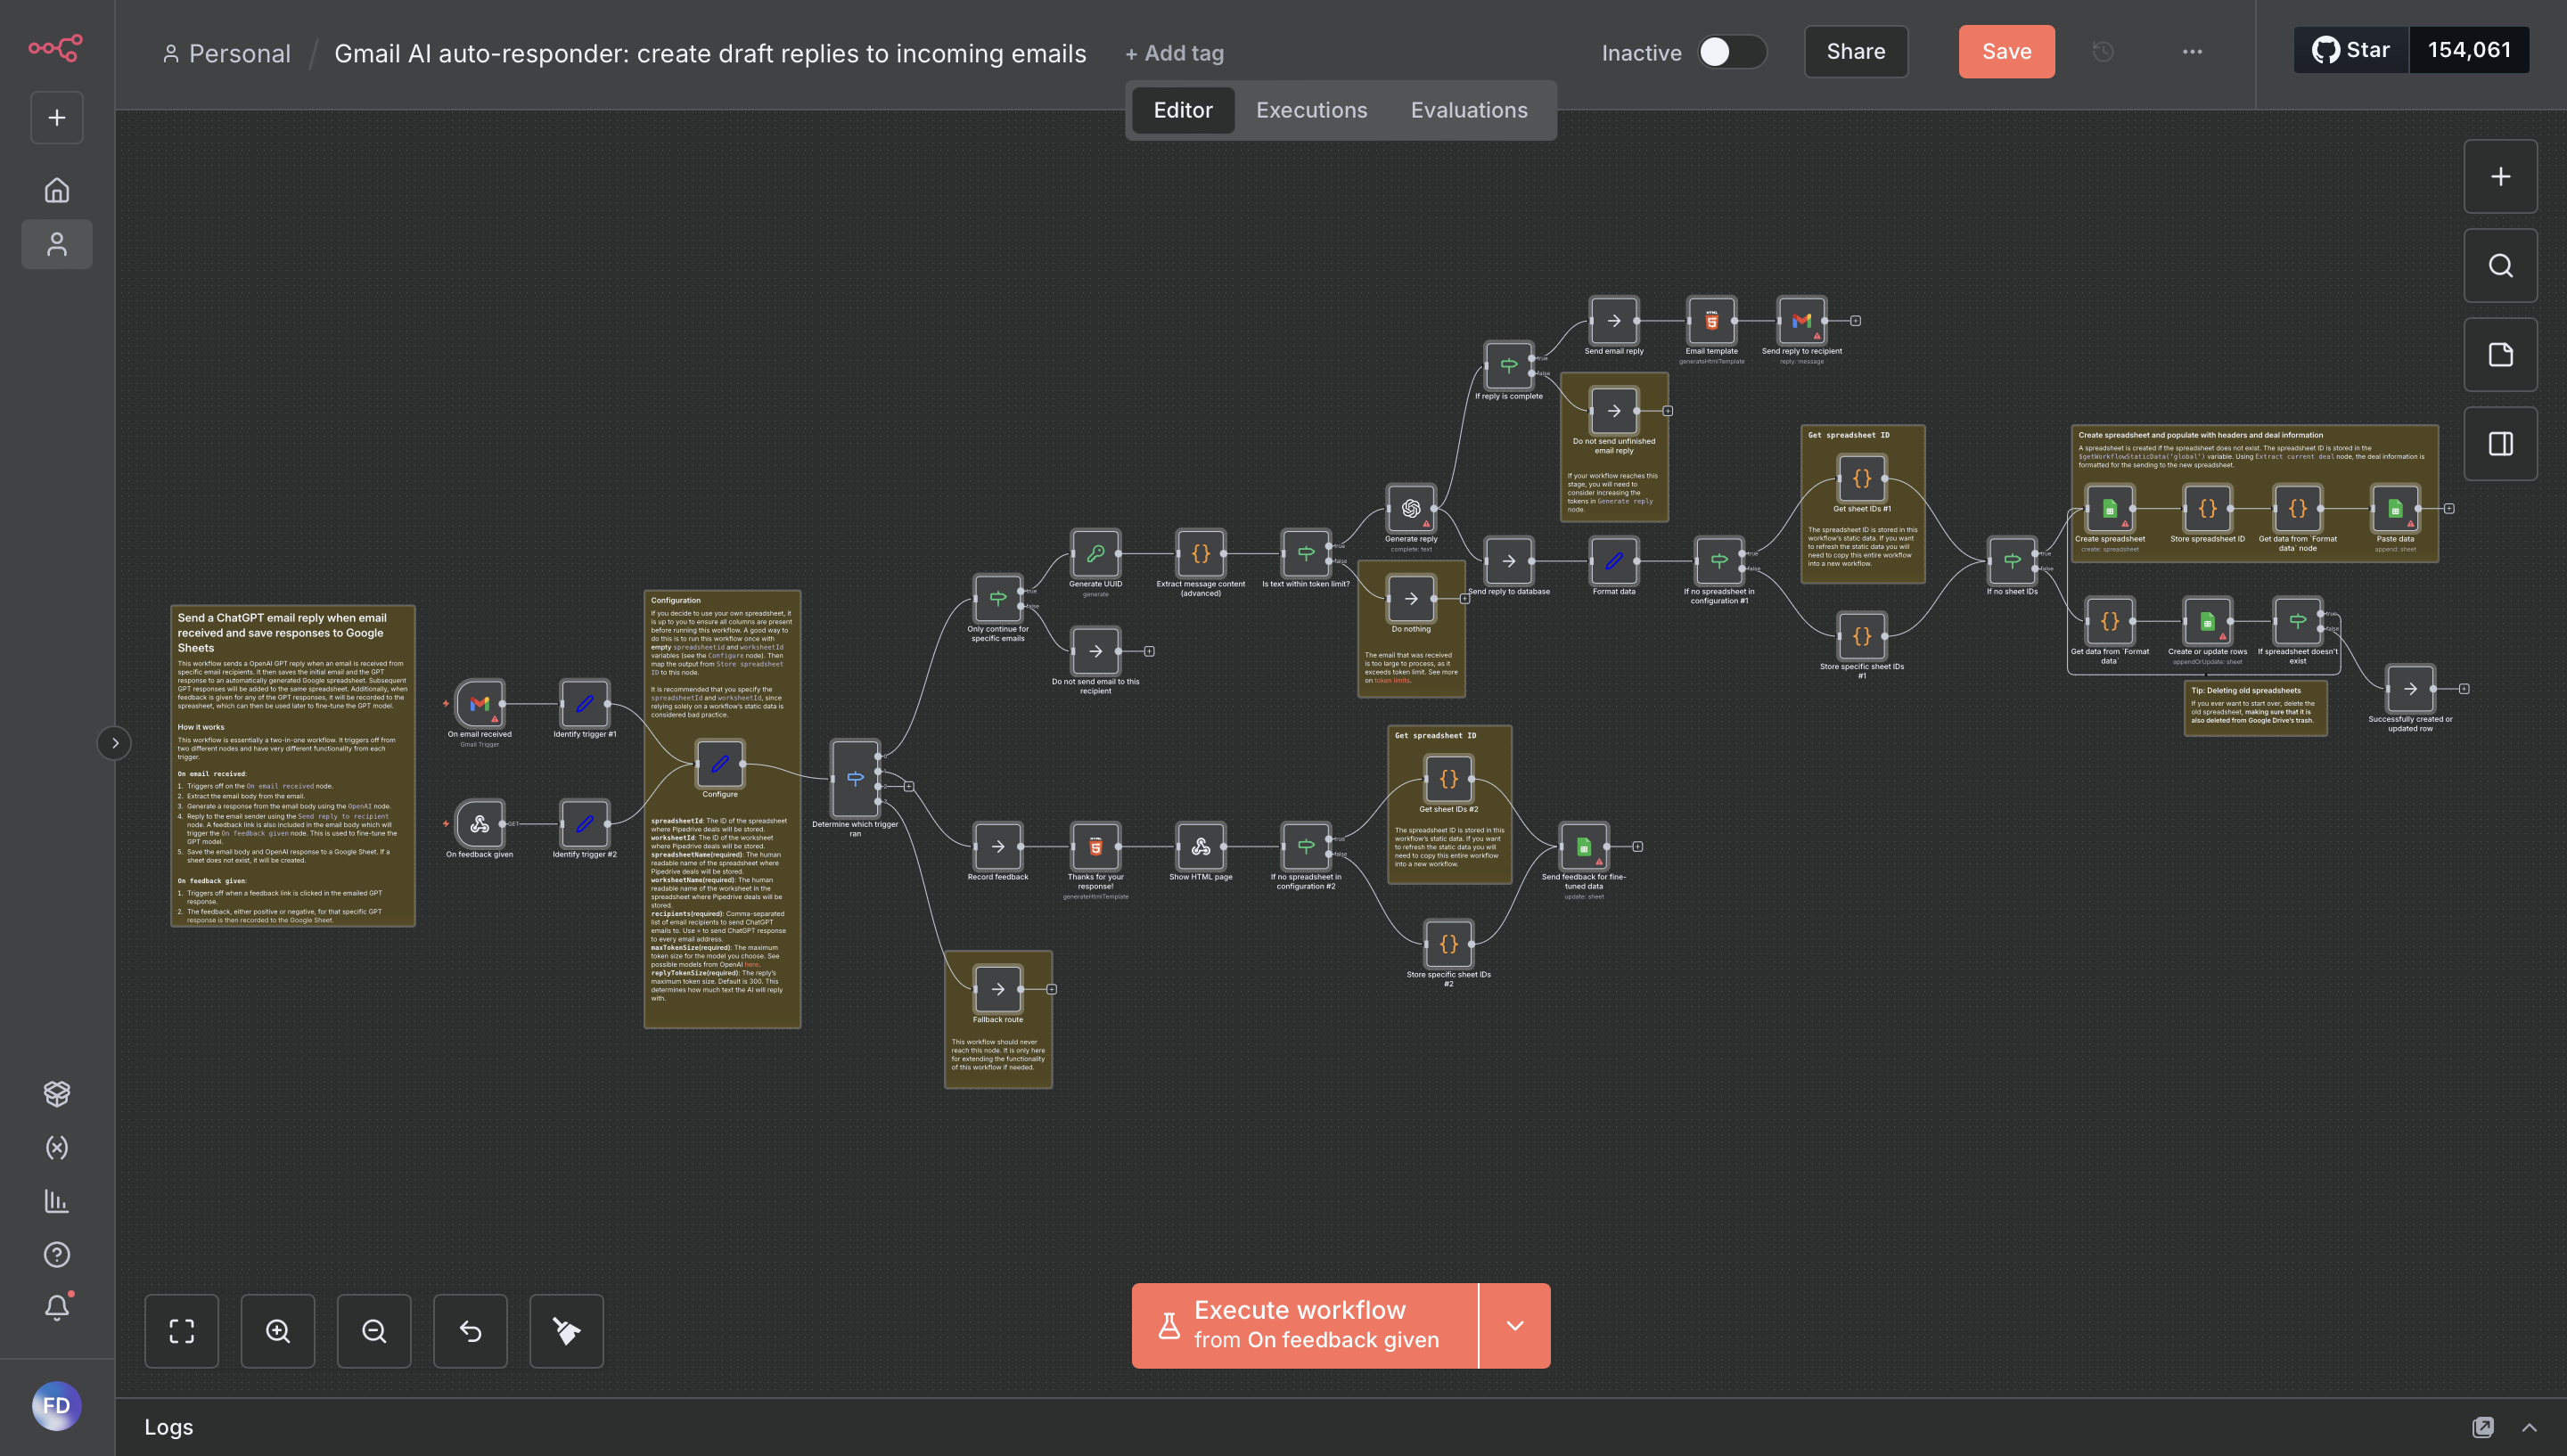Select the Create spreadsheet Google Sheets node
2567x1456 pixels.
2109,509
